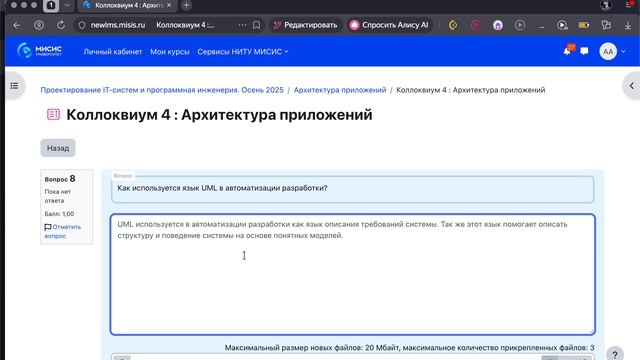This screenshot has height=360, width=640.
Task: Open the help question mark button
Action: click(615, 353)
